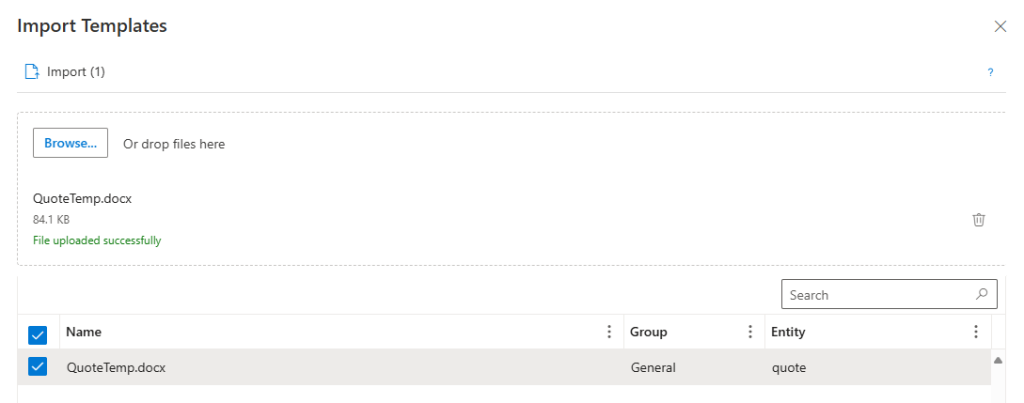Toggle the select-all header checkbox
1024x403 pixels.
click(x=38, y=334)
